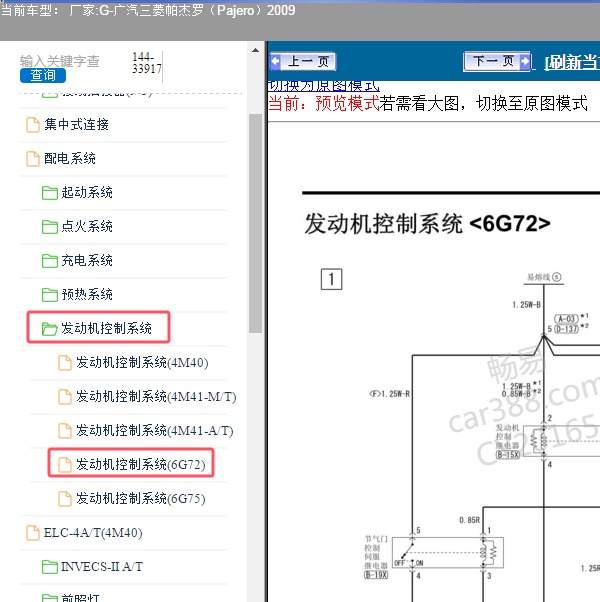Click the boxed page number 1 in diagram
600x602 pixels.
click(331, 279)
